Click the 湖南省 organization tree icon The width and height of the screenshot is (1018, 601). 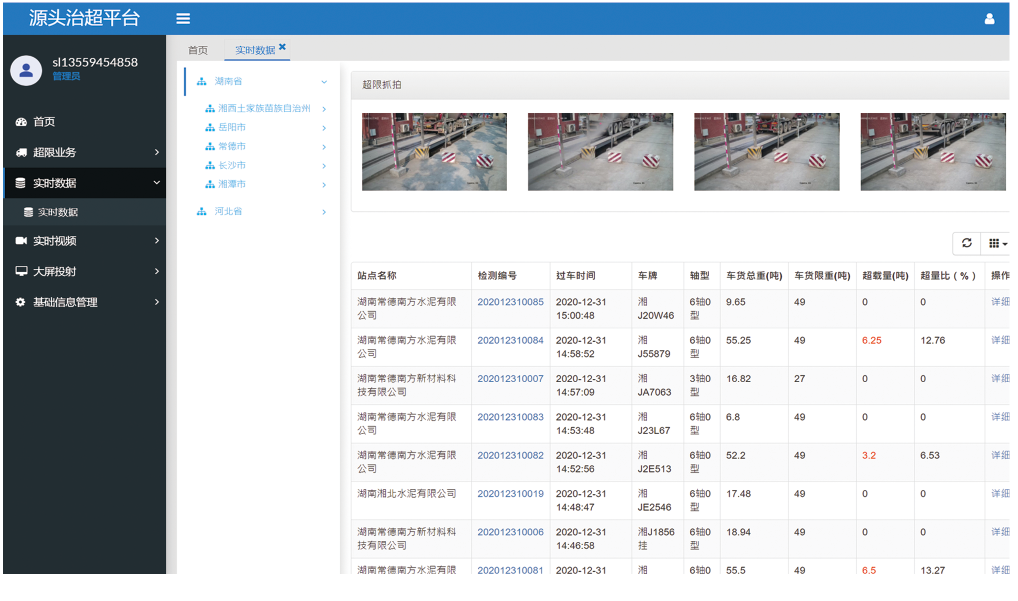(x=202, y=81)
